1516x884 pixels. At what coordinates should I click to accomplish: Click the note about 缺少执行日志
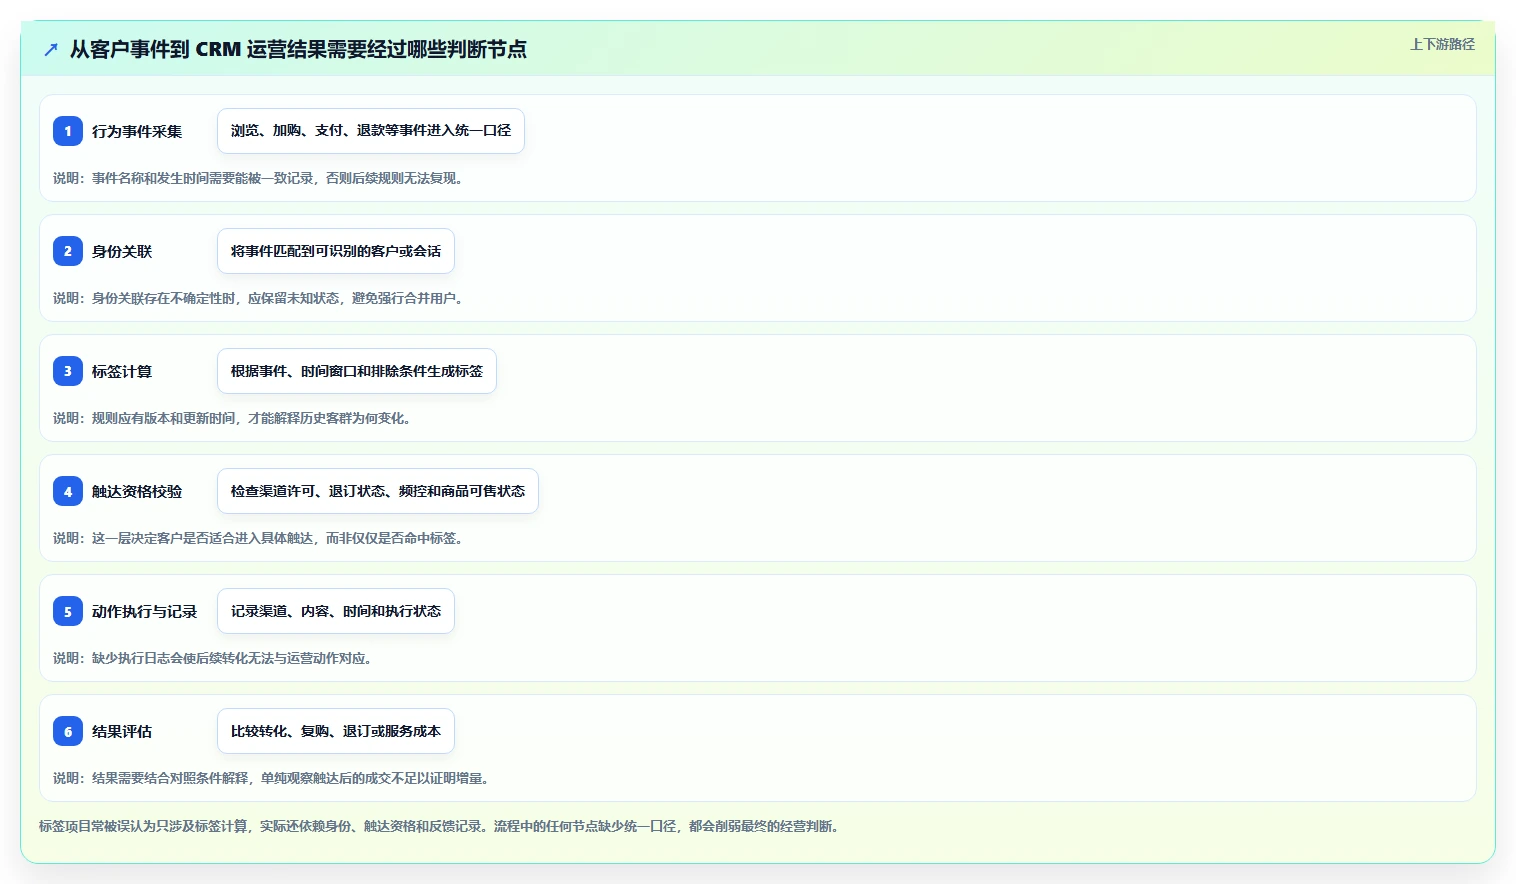click(x=213, y=658)
